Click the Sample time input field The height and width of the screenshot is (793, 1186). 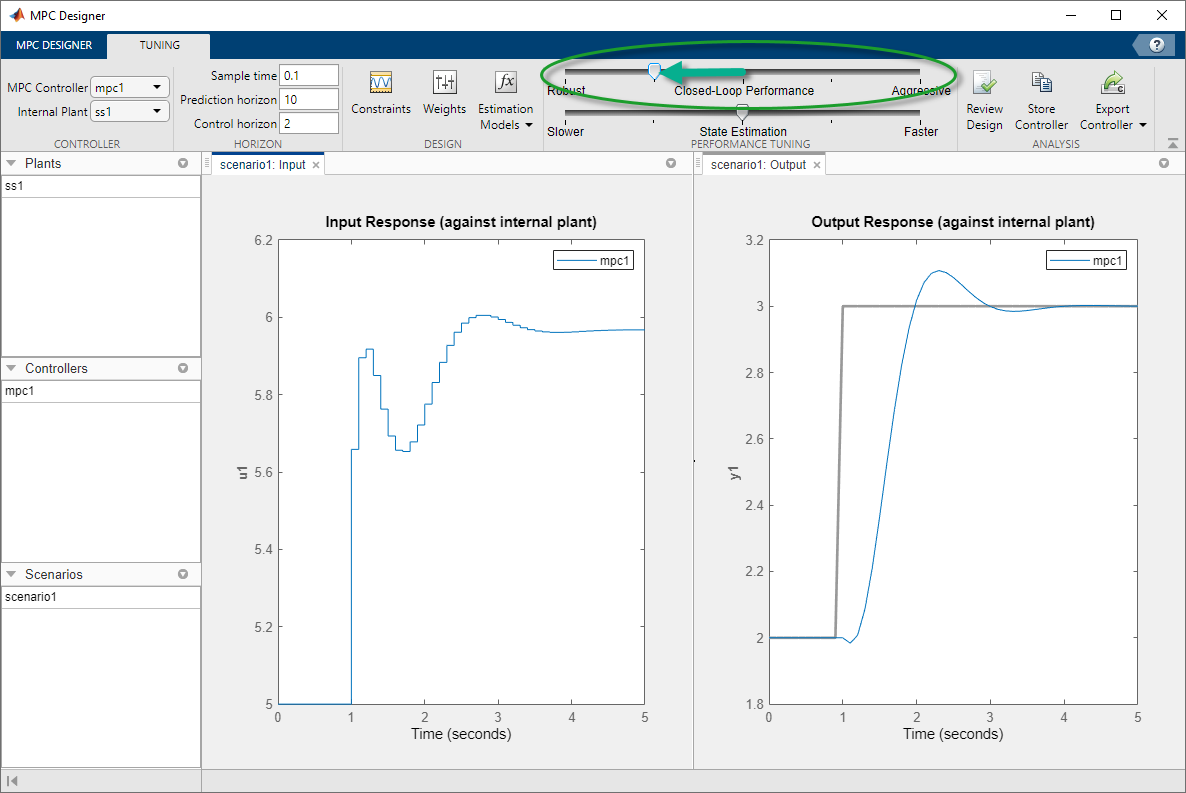point(309,76)
